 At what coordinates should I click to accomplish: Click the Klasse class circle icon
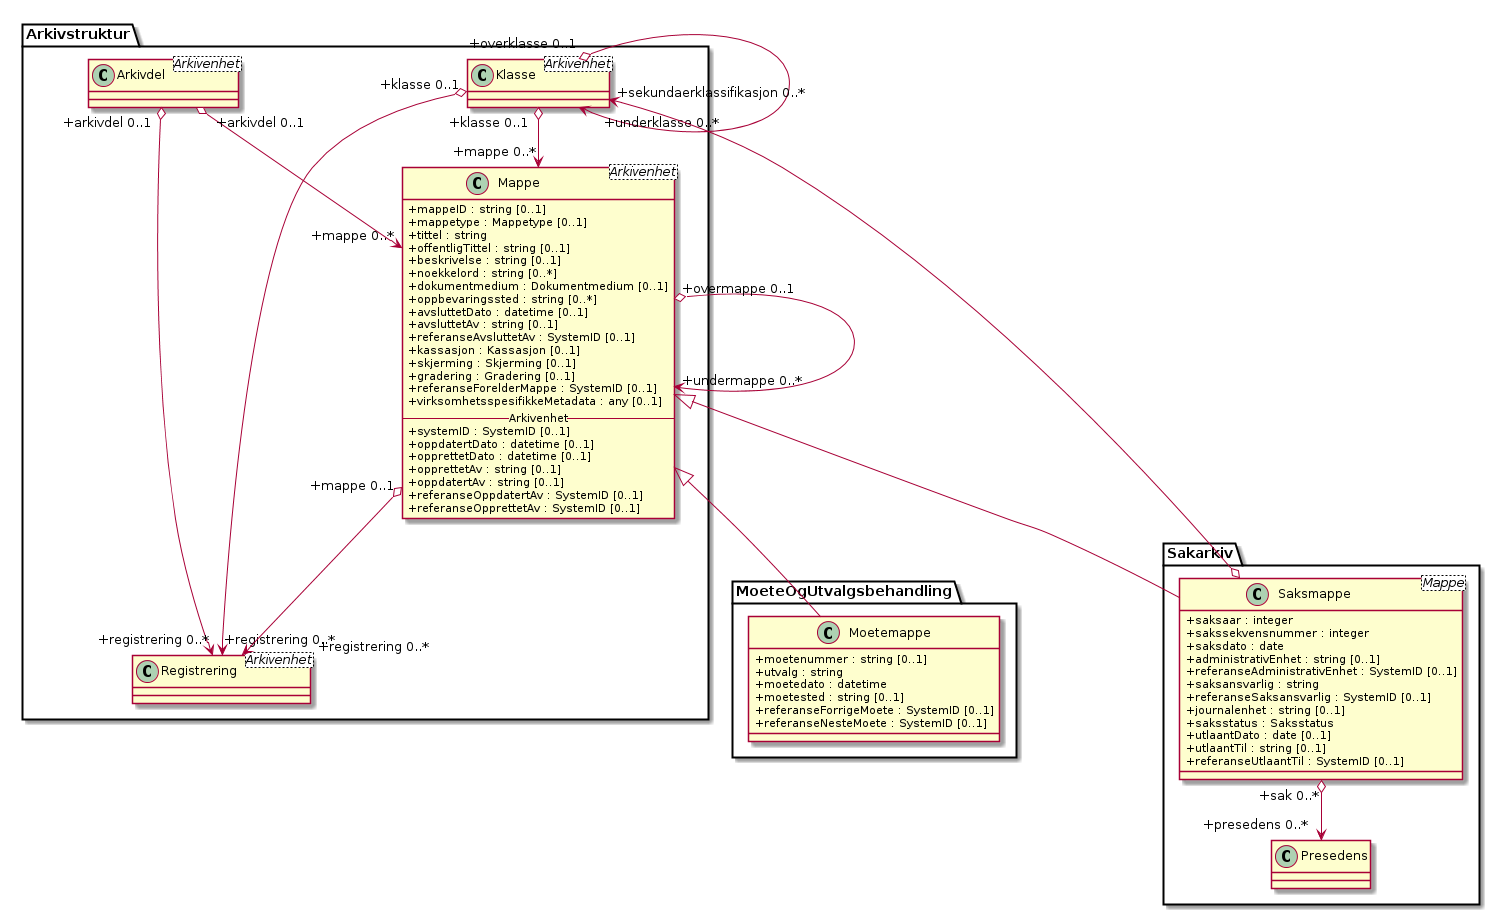coord(481,74)
